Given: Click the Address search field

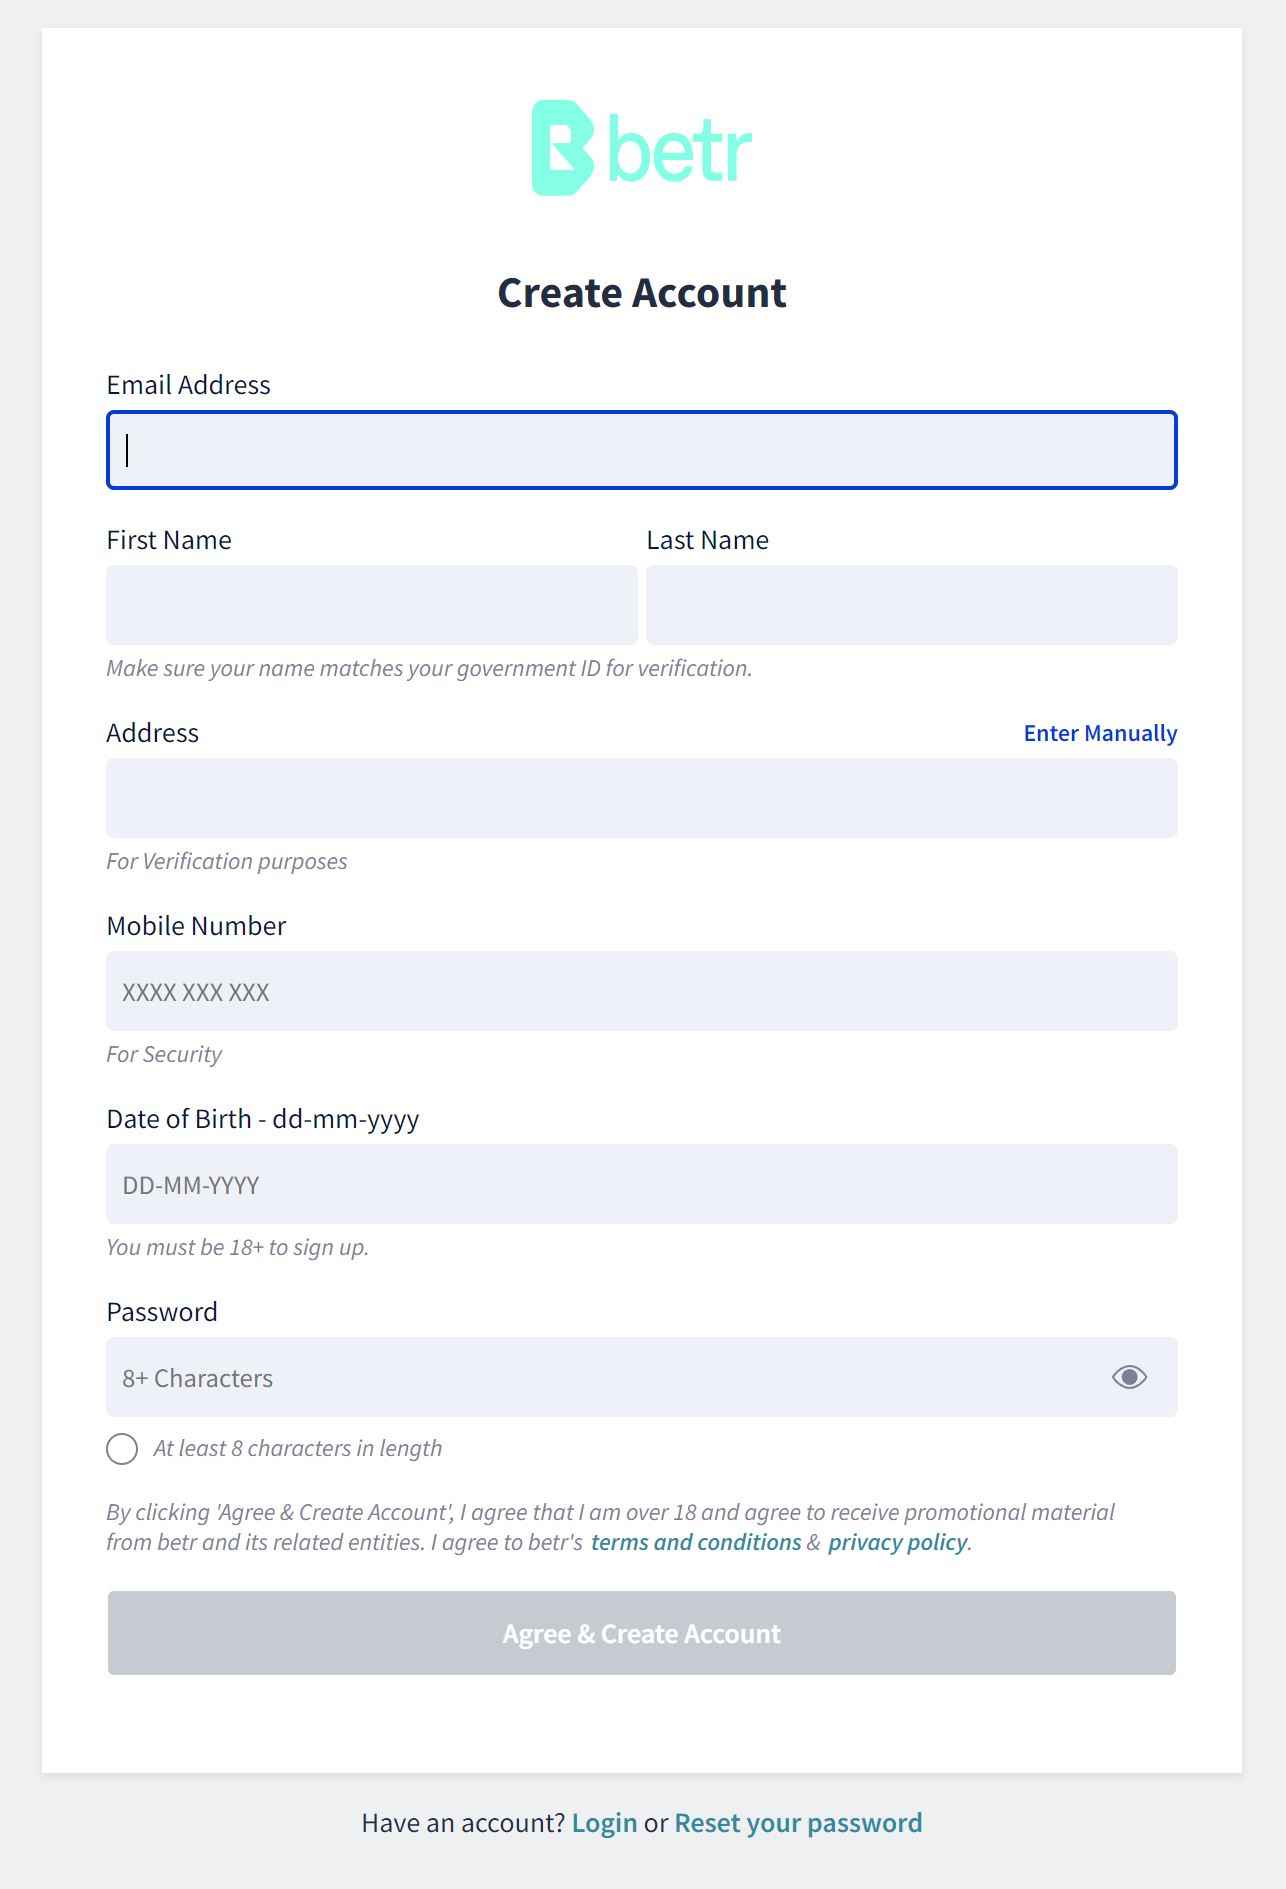Looking at the screenshot, I should (x=642, y=798).
